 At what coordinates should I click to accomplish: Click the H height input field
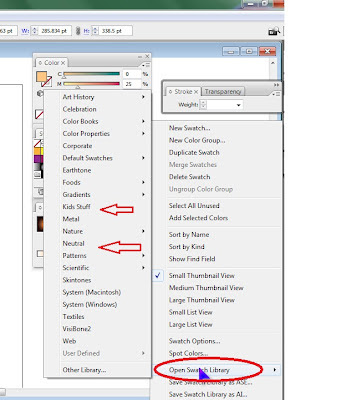pyautogui.click(x=116, y=31)
